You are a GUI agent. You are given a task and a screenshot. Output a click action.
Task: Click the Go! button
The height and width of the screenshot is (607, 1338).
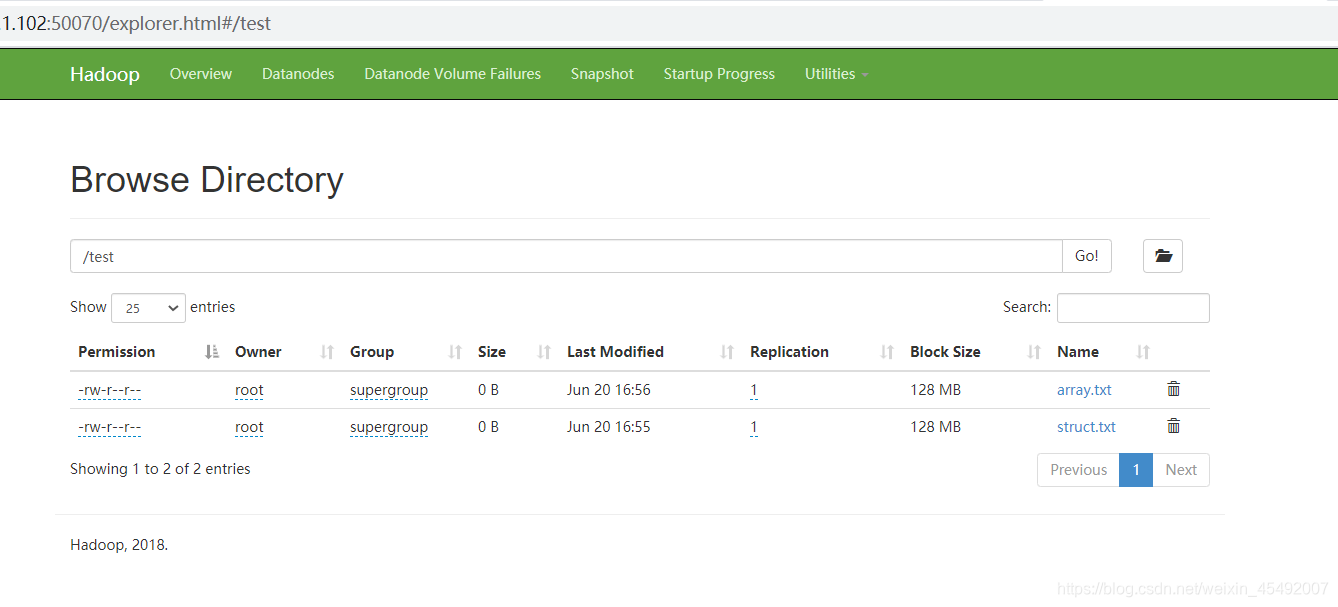click(x=1087, y=256)
